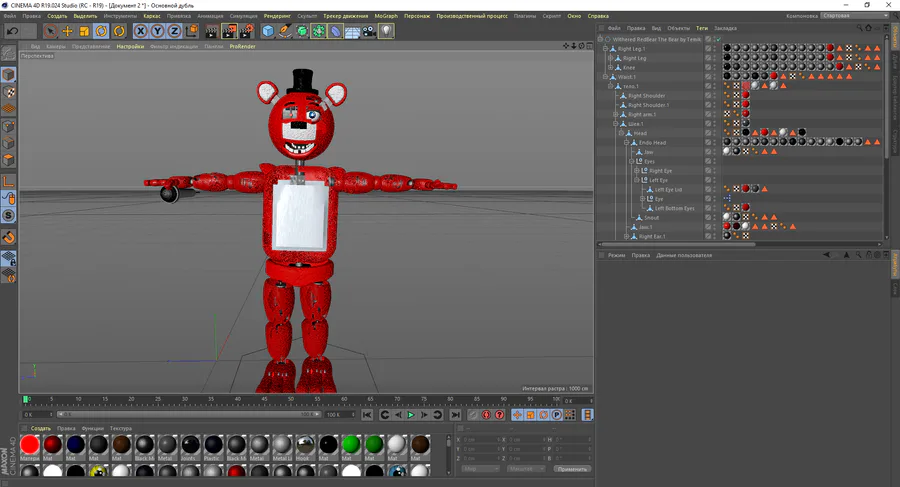
Task: Expand the Right Eye node
Action: point(637,171)
